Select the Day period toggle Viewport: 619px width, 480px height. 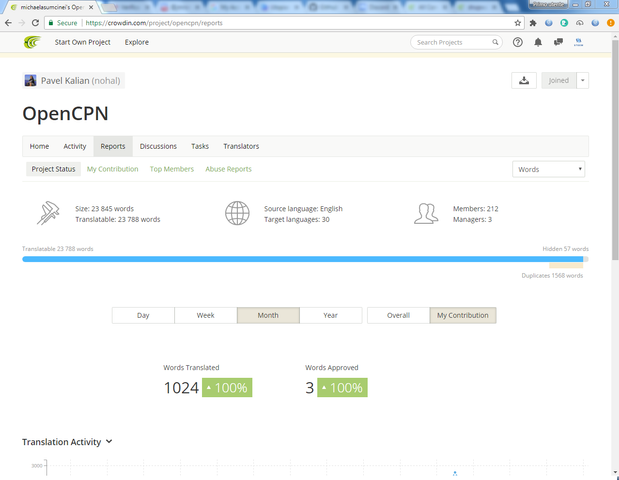coord(143,315)
